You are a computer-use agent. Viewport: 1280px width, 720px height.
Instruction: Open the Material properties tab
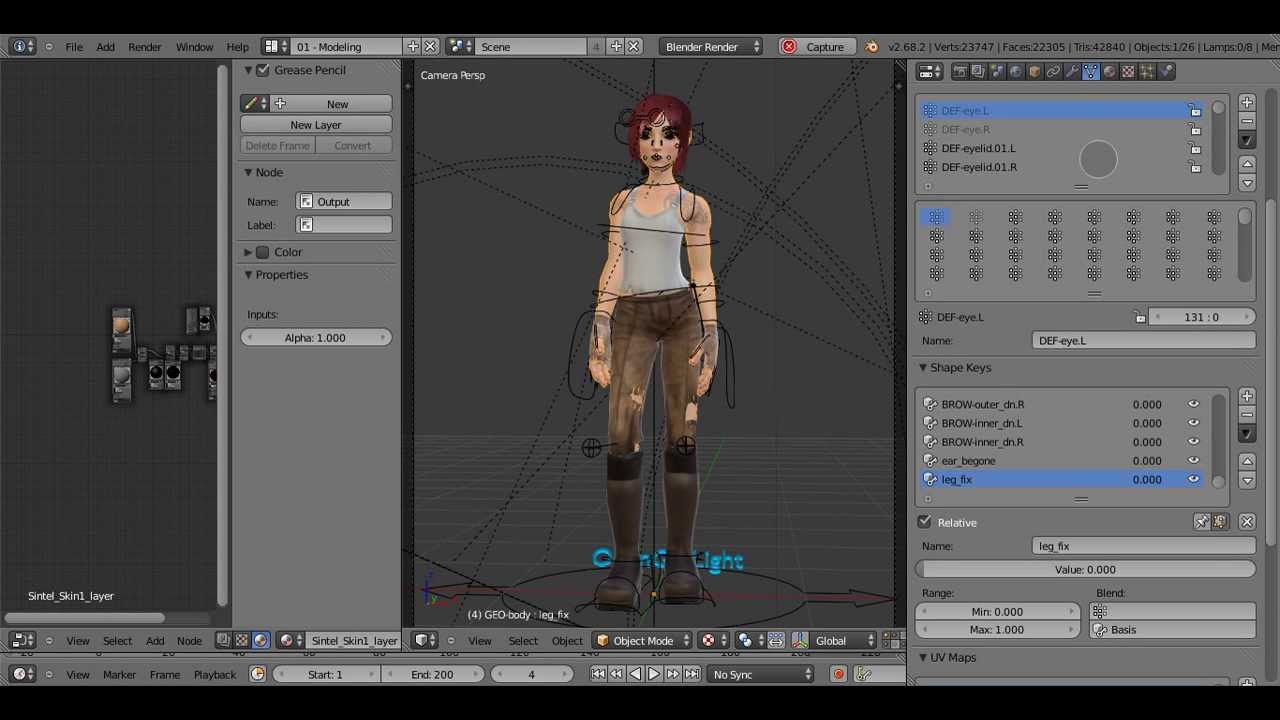point(1109,71)
